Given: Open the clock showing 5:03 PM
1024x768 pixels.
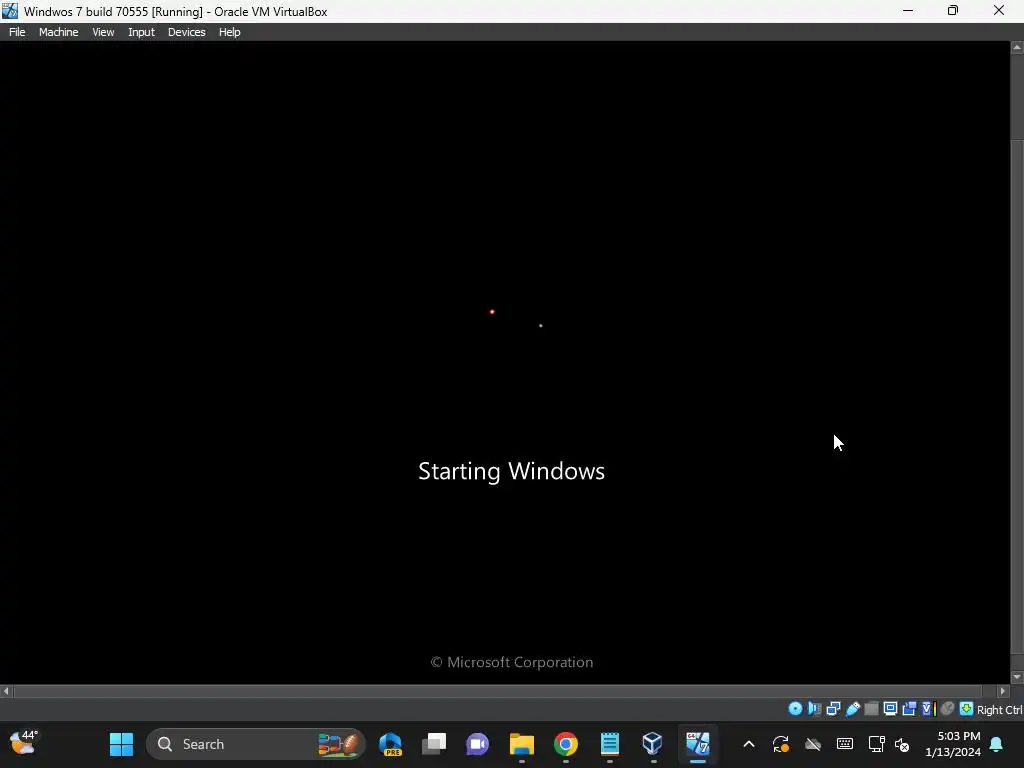Looking at the screenshot, I should 953,744.
